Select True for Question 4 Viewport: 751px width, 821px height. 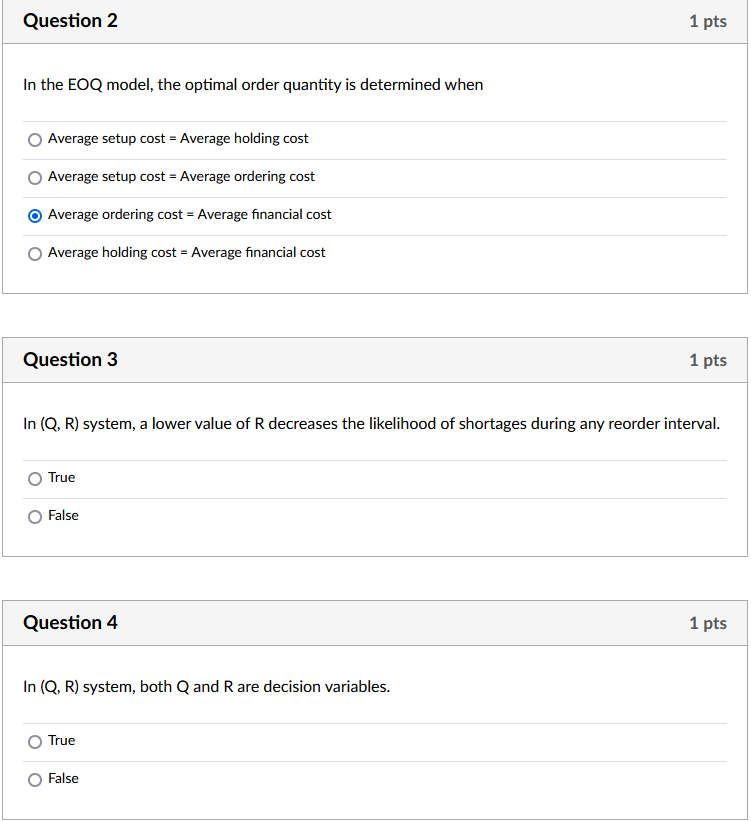pyautogui.click(x=35, y=742)
